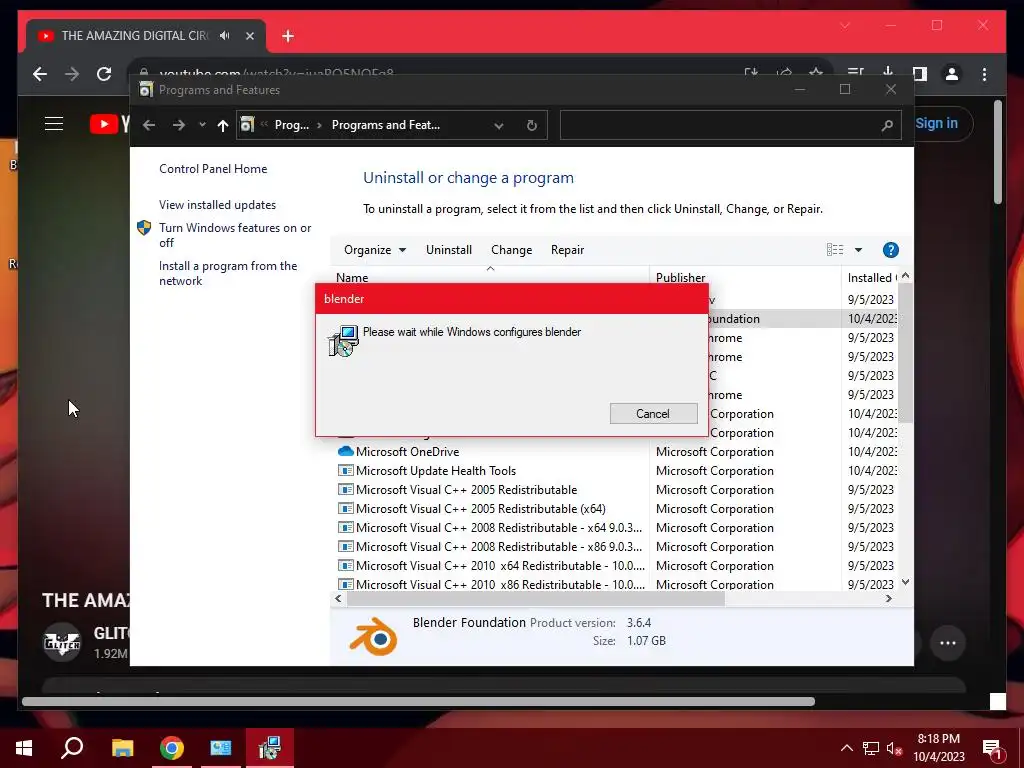This screenshot has height=768, width=1024.
Task: Show hidden system tray icons
Action: tap(846, 748)
